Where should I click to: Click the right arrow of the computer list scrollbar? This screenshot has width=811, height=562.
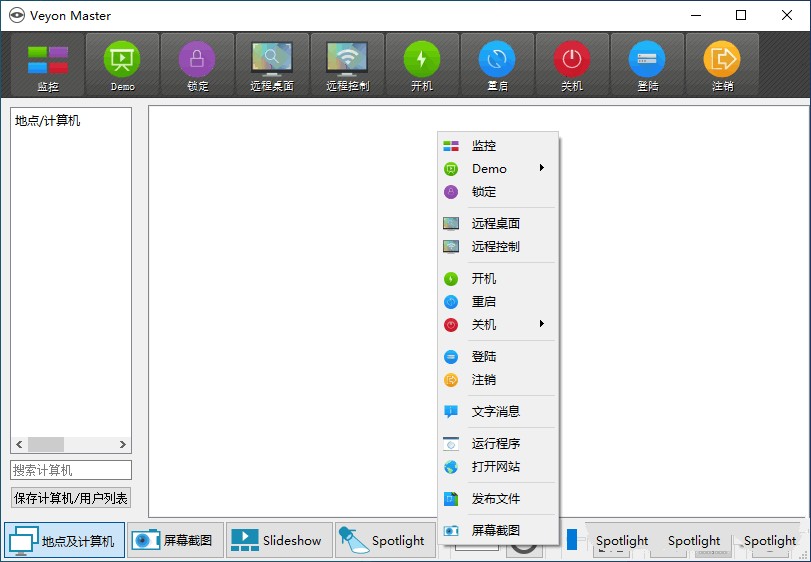(123, 445)
